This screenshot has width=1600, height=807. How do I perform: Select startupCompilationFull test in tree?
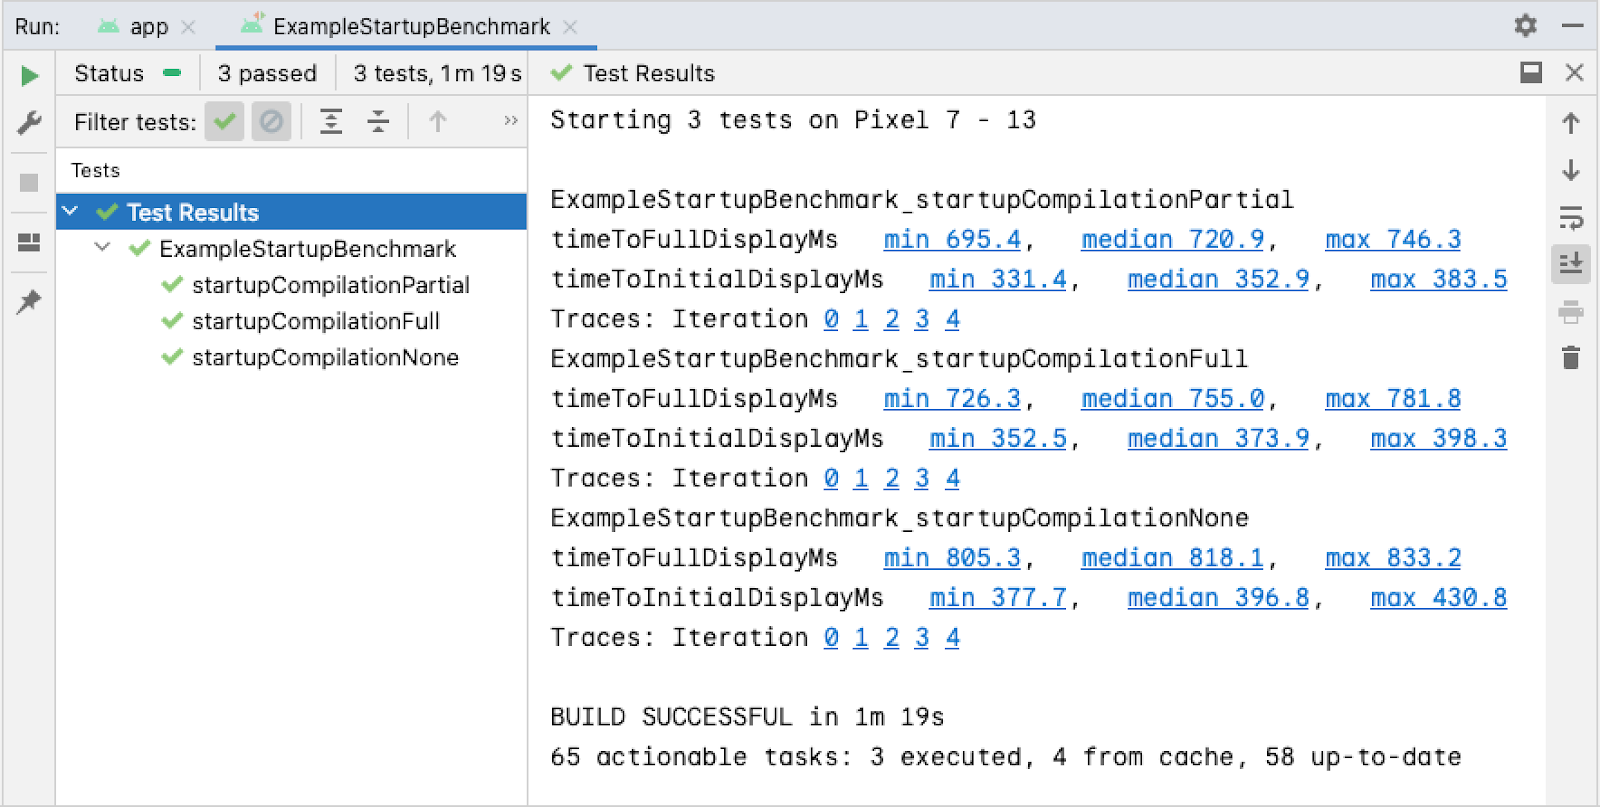[x=315, y=321]
